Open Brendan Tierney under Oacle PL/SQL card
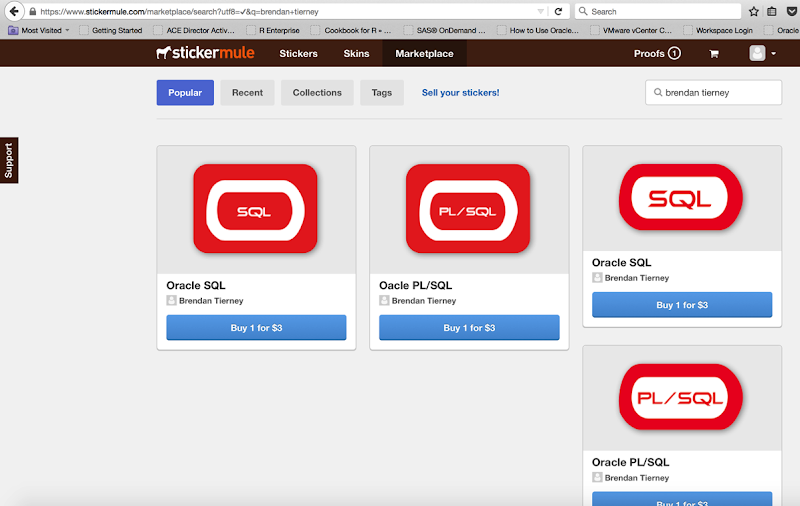Viewport: 800px width, 506px height. [x=423, y=301]
